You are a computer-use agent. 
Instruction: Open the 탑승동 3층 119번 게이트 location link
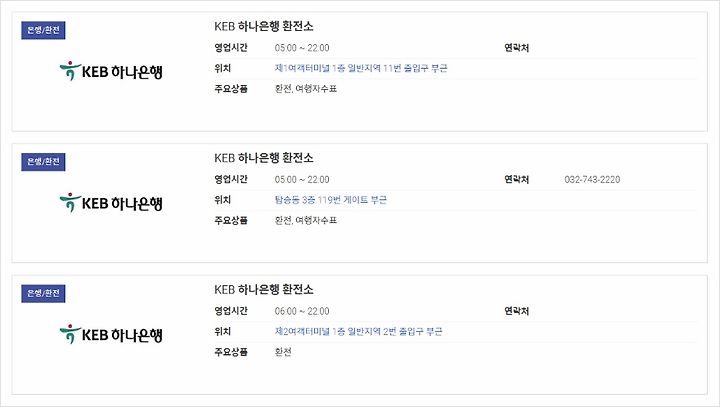(331, 200)
